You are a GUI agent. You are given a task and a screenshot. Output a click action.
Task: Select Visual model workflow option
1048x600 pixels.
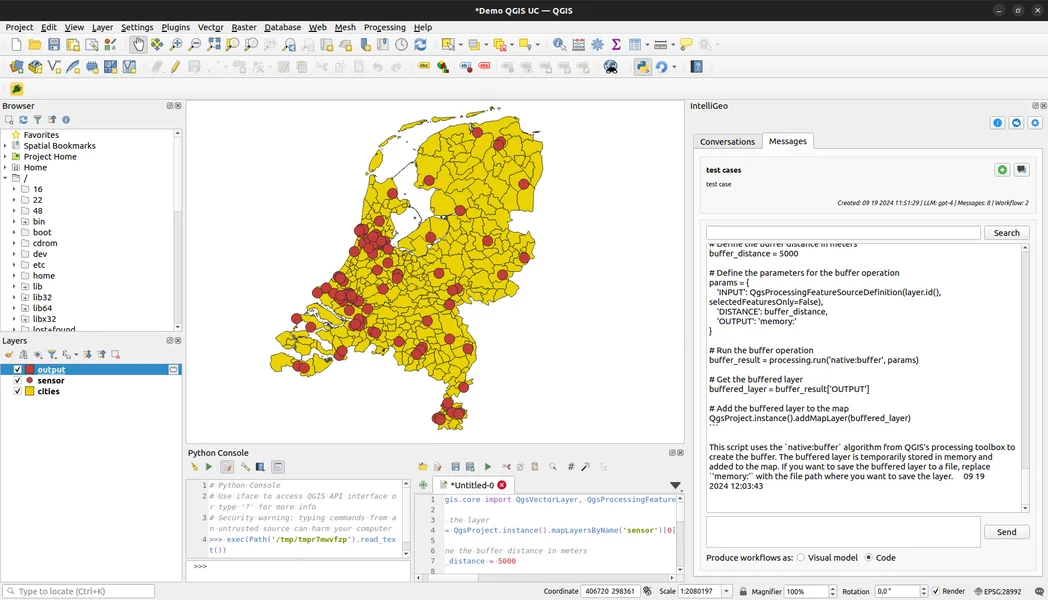801,557
